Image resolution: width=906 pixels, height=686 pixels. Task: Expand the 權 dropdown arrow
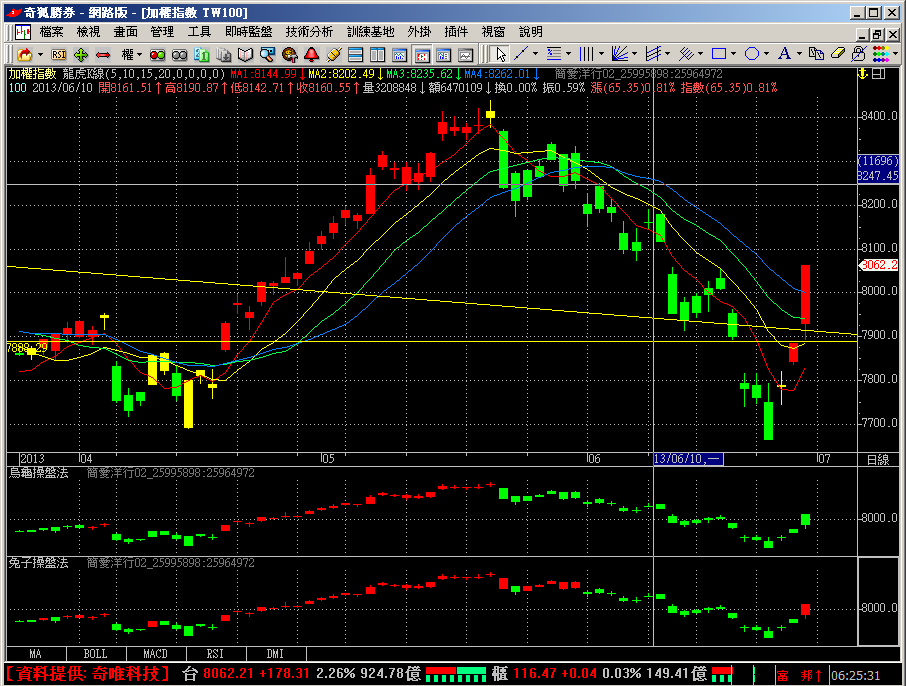(x=139, y=54)
